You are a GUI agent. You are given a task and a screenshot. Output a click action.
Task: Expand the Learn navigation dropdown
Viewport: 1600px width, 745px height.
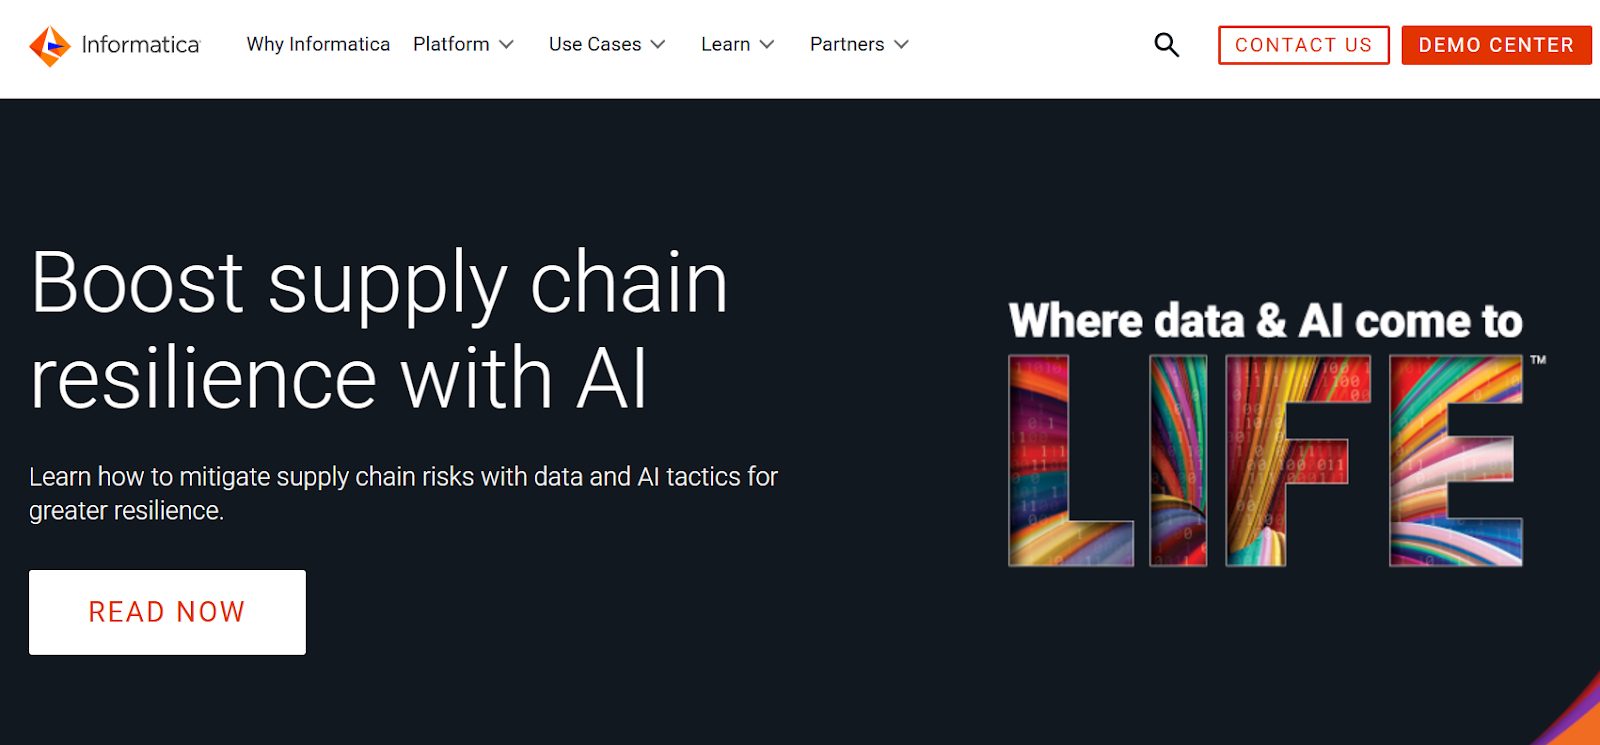[x=767, y=45]
